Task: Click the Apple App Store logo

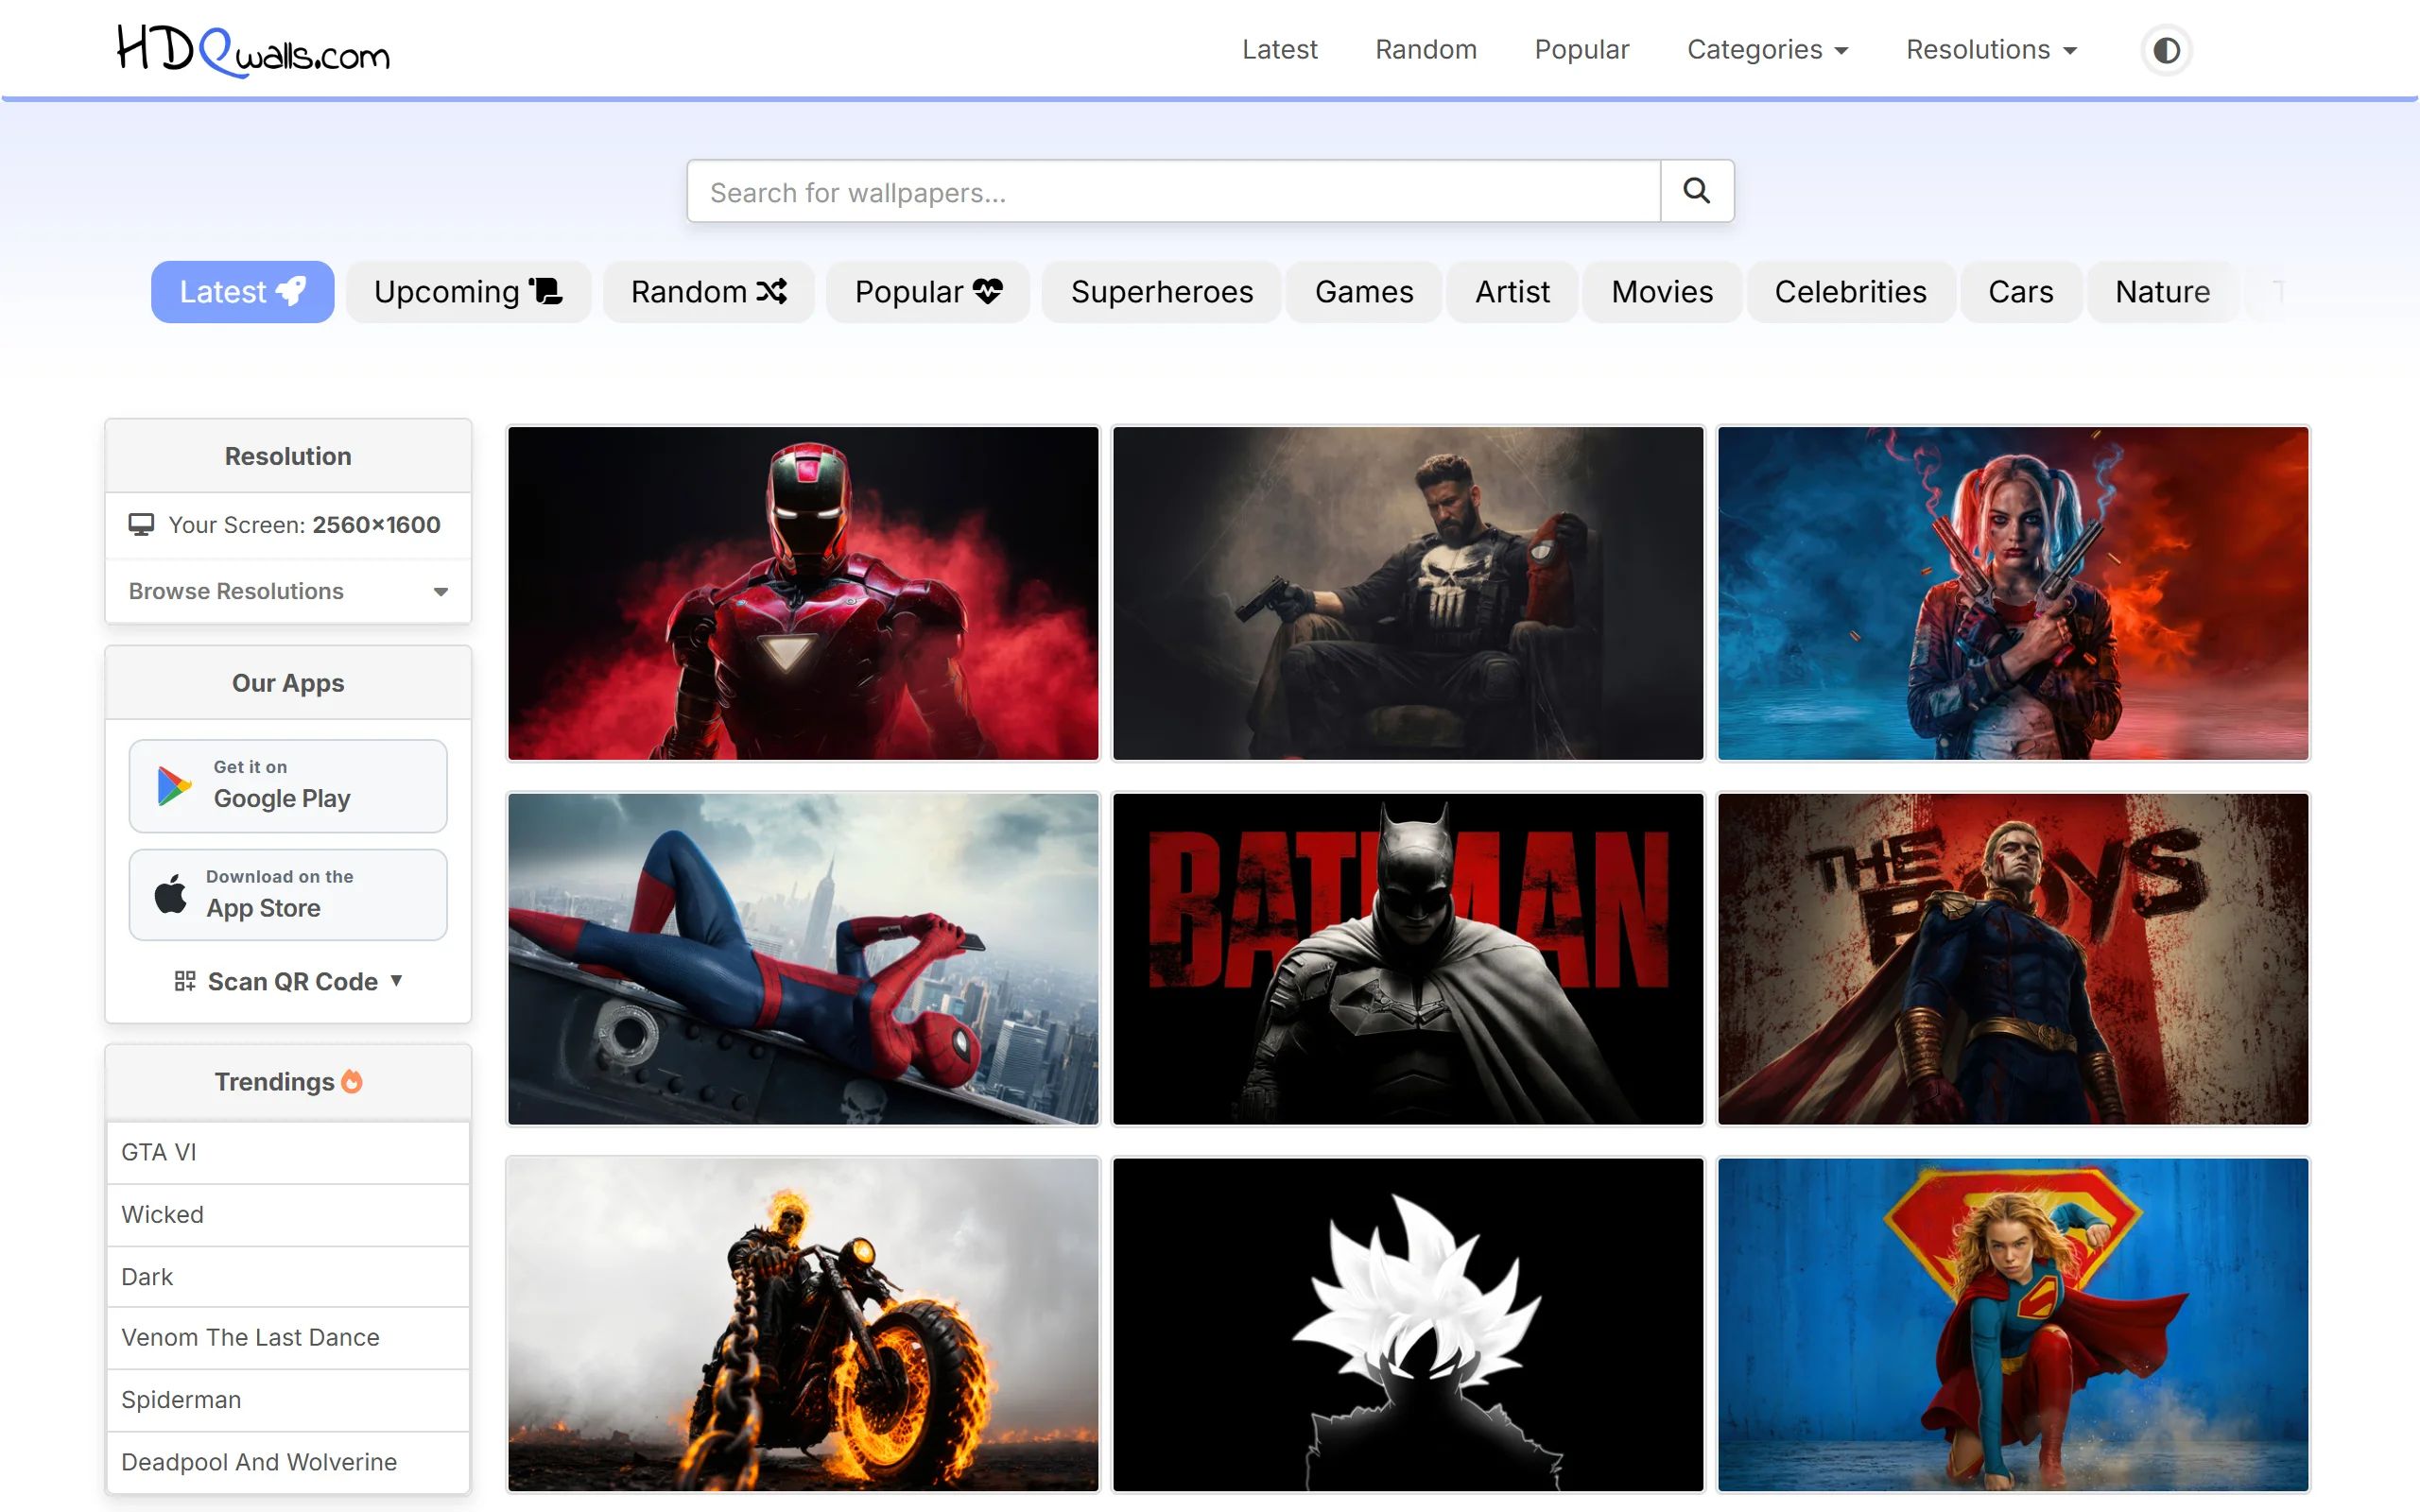Action: coord(171,894)
